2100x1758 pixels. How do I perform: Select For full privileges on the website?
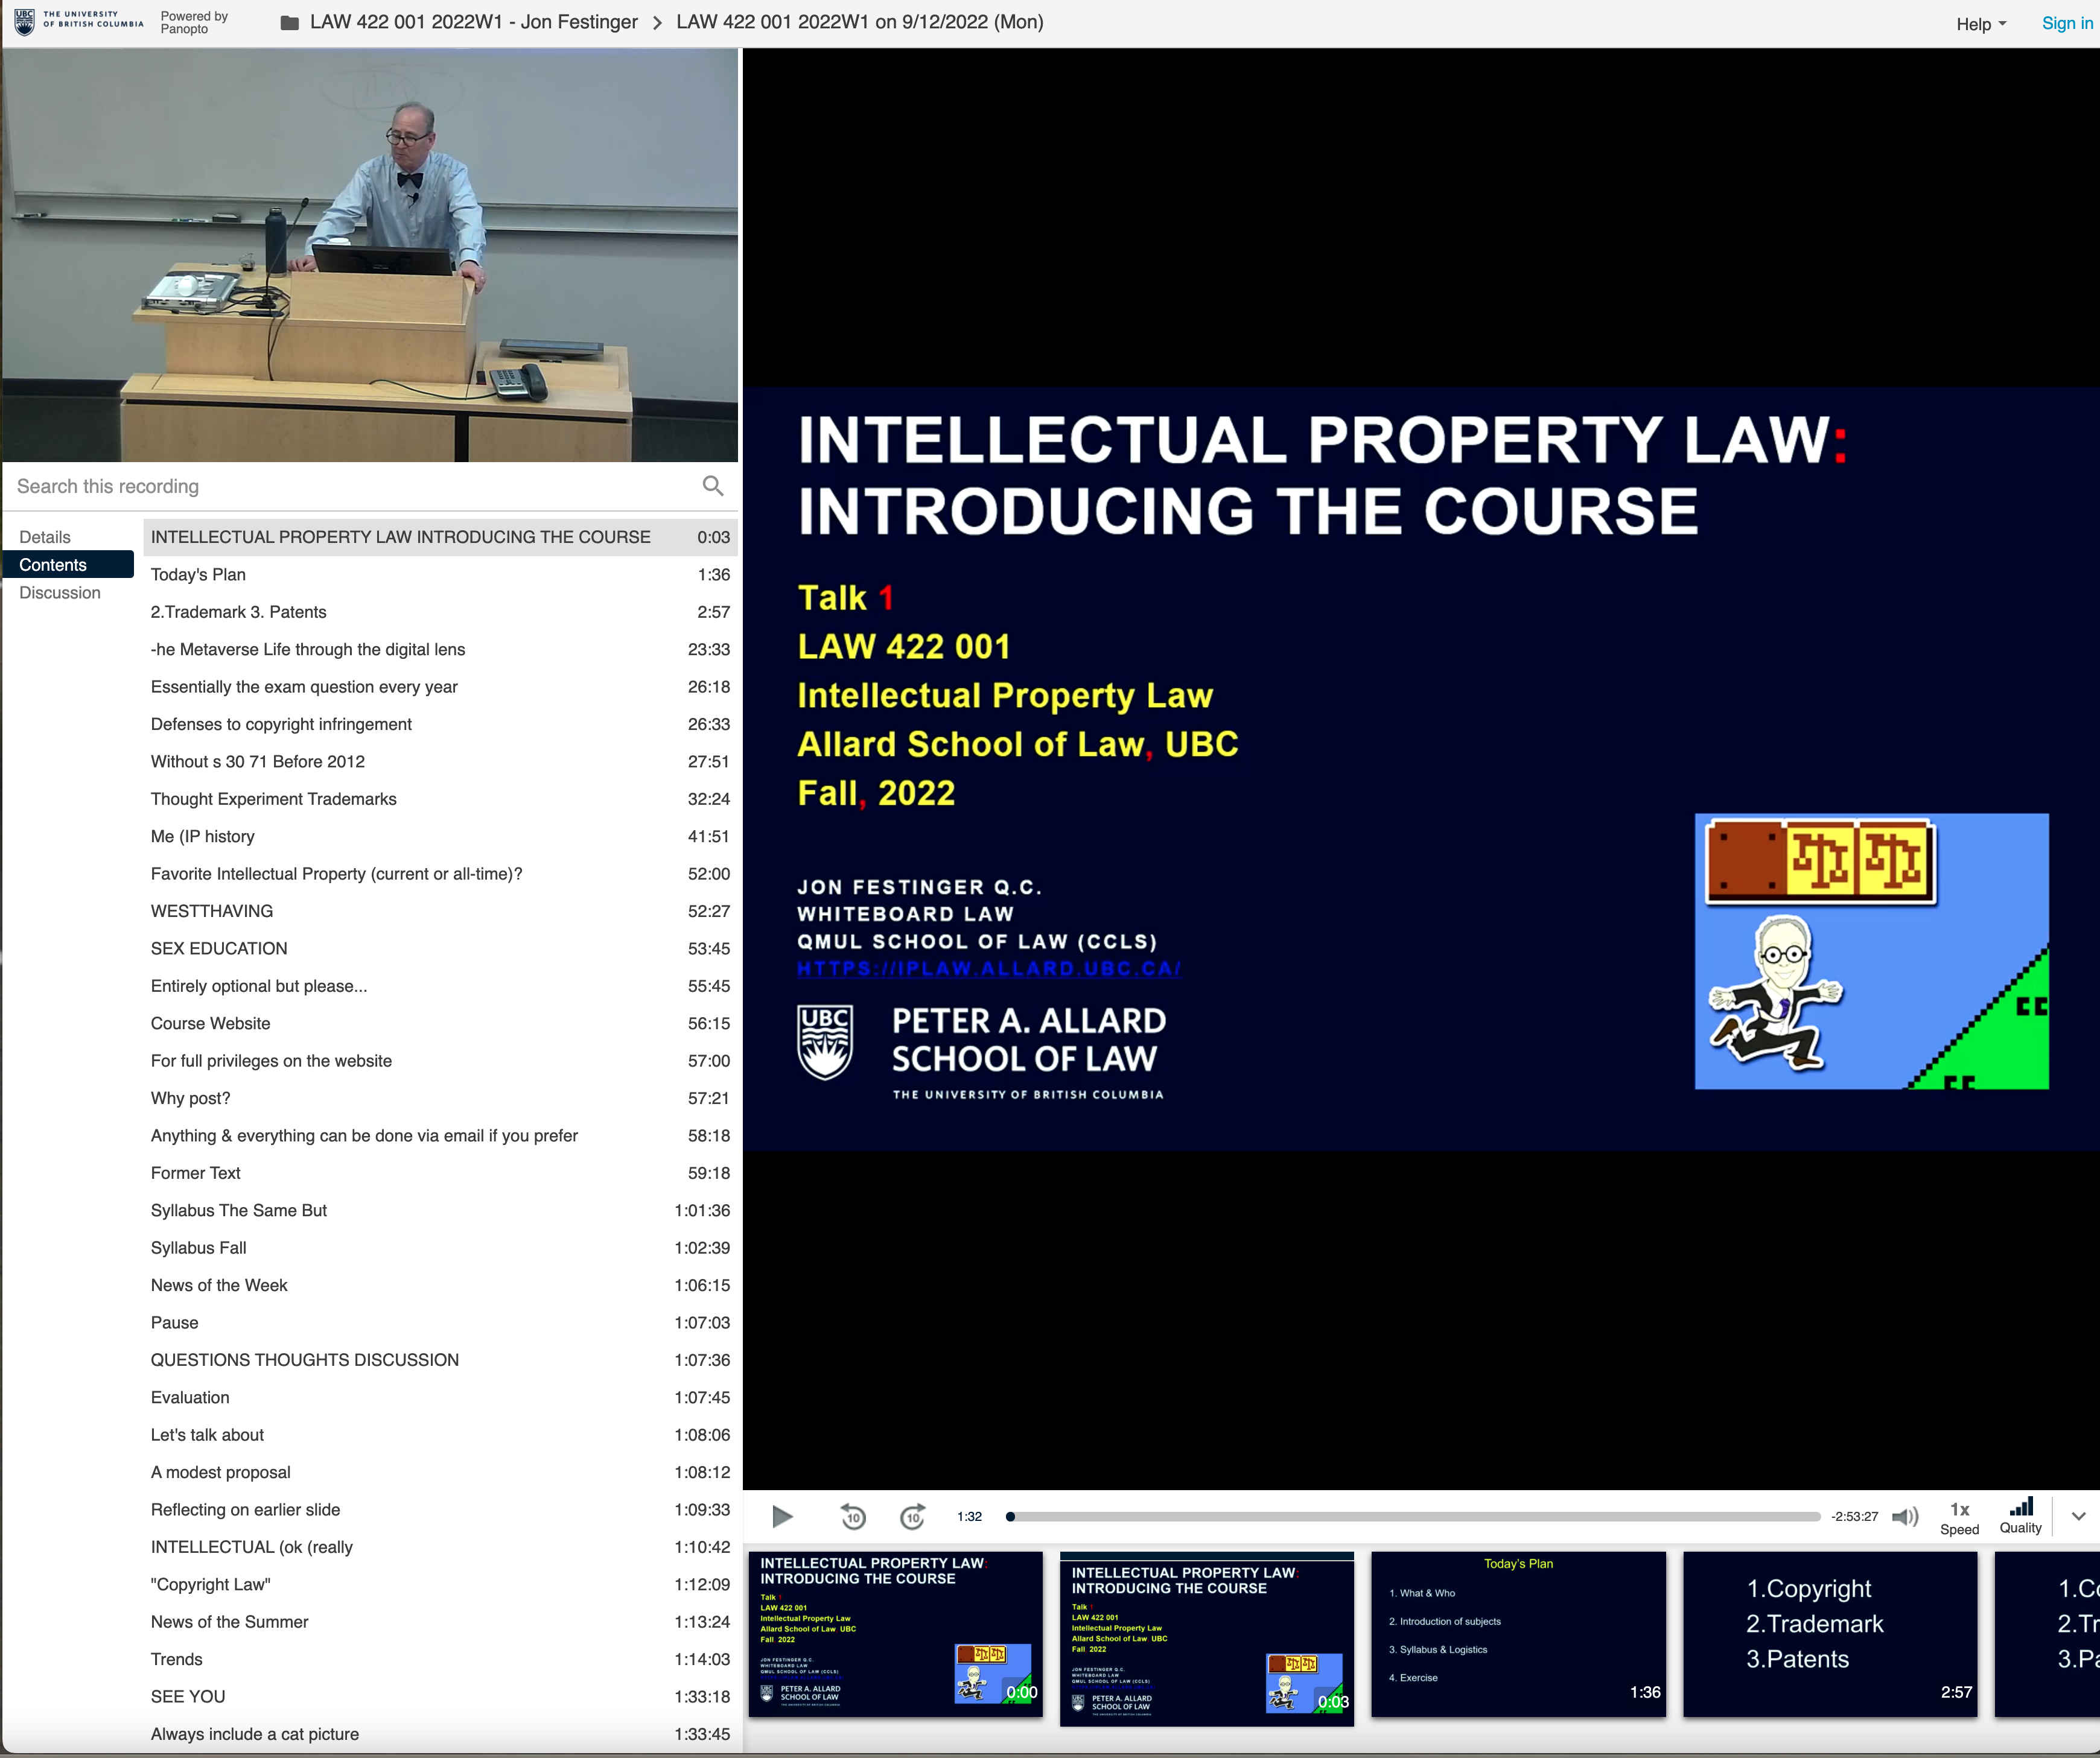coord(440,1061)
